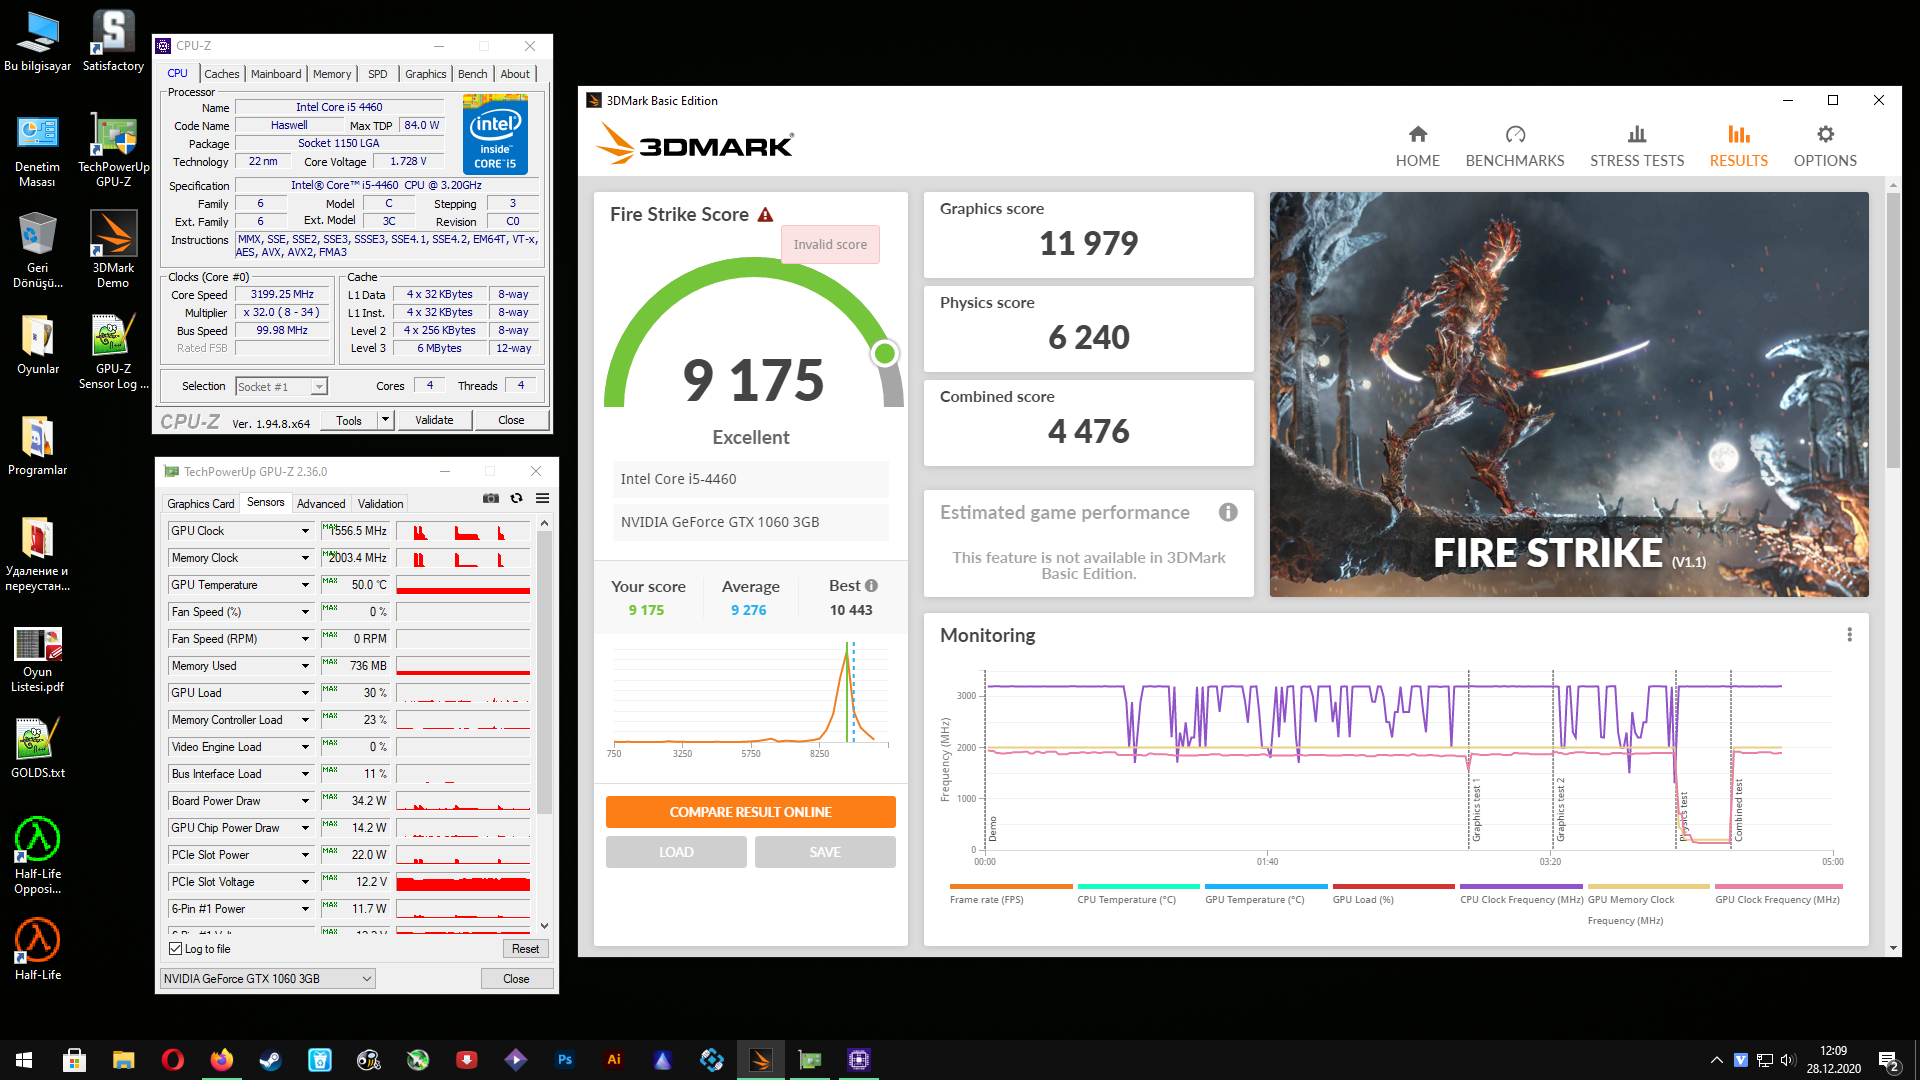Switch to the Graphics Card tab in GPU-Z
The width and height of the screenshot is (1920, 1080).
tap(201, 504)
